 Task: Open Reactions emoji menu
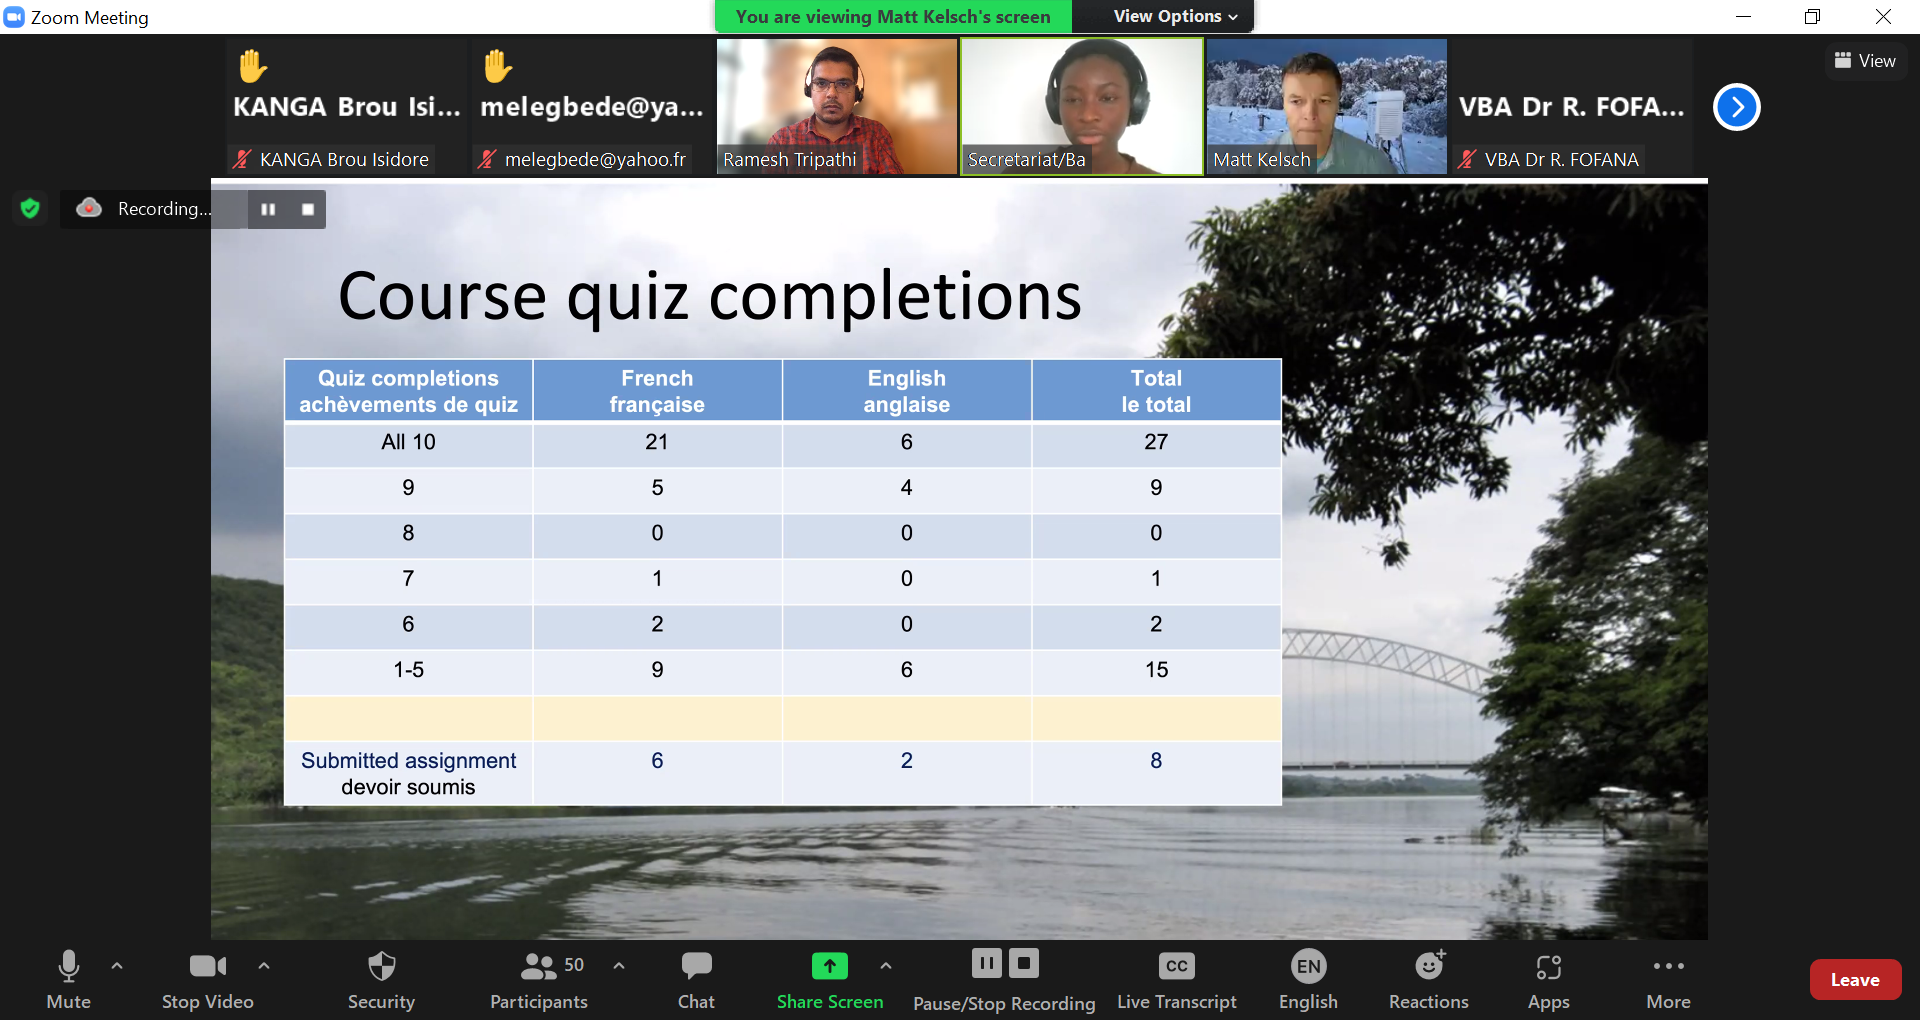coord(1429,980)
